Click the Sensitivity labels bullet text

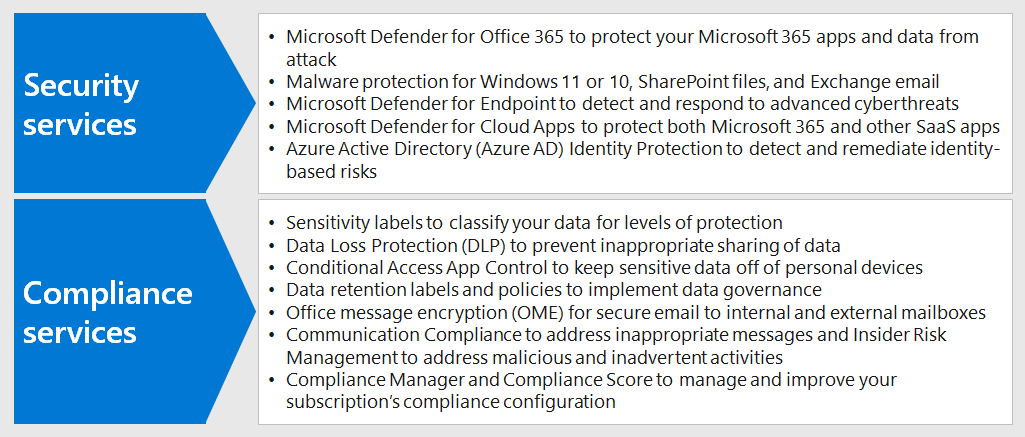pos(534,223)
